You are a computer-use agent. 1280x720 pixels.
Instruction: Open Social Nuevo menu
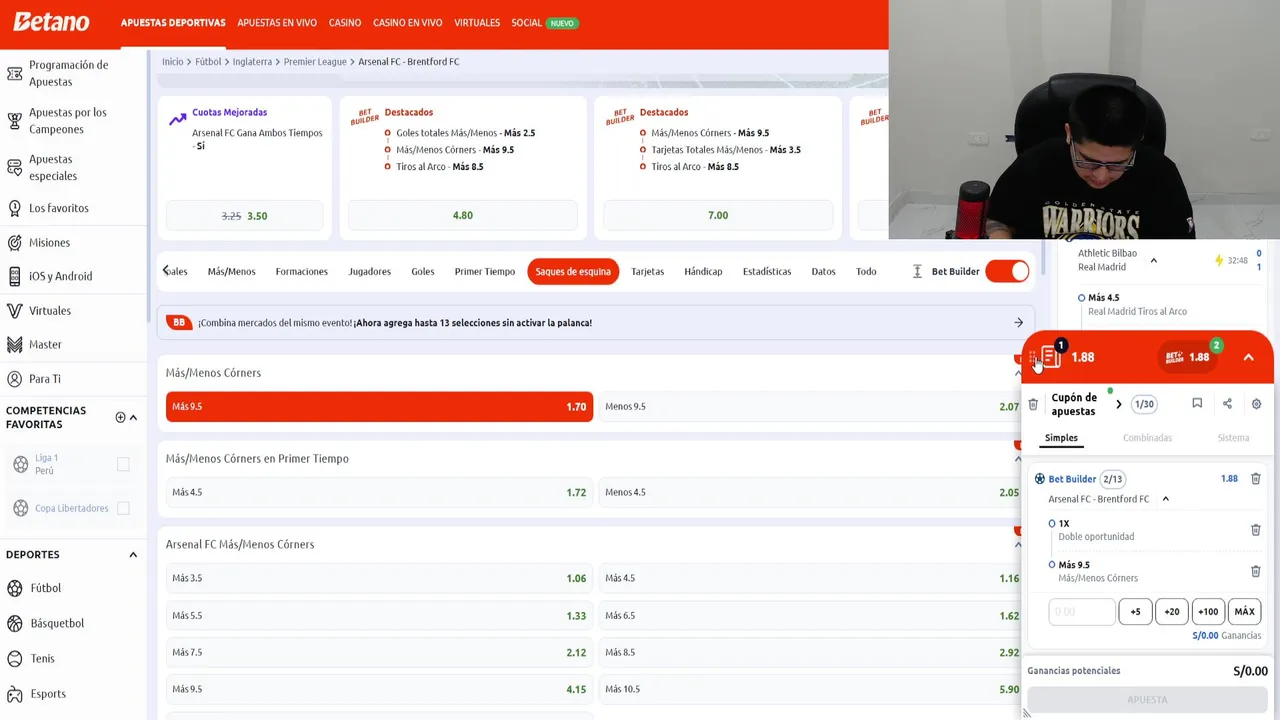(544, 22)
